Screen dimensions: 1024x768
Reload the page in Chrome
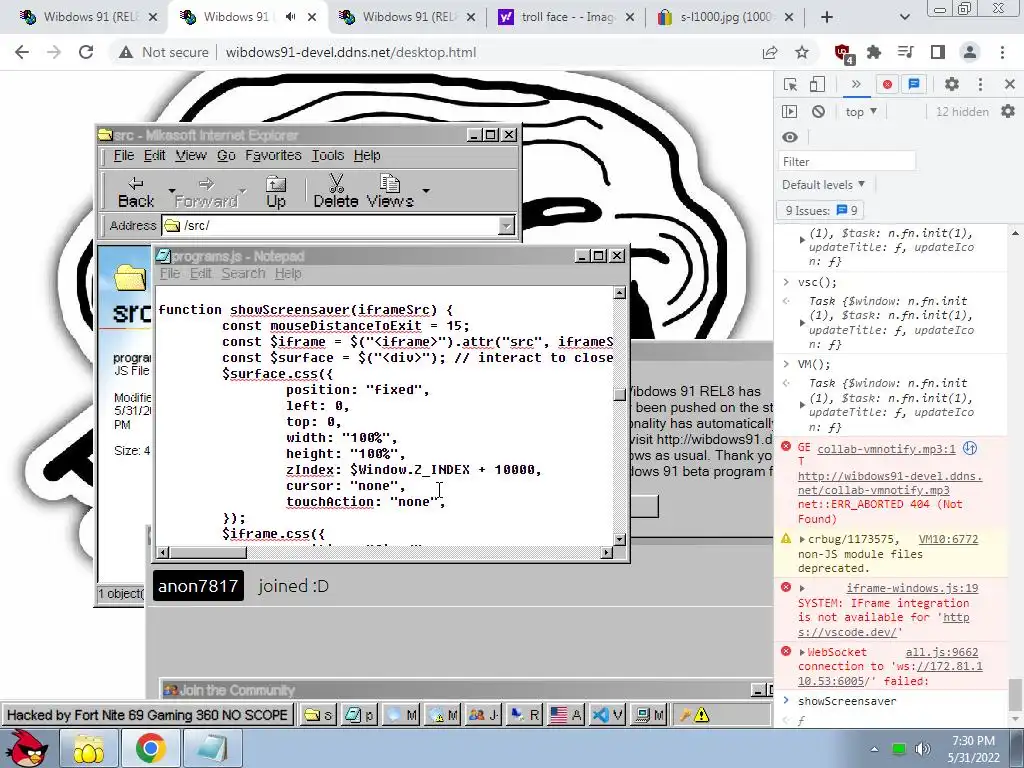(86, 52)
